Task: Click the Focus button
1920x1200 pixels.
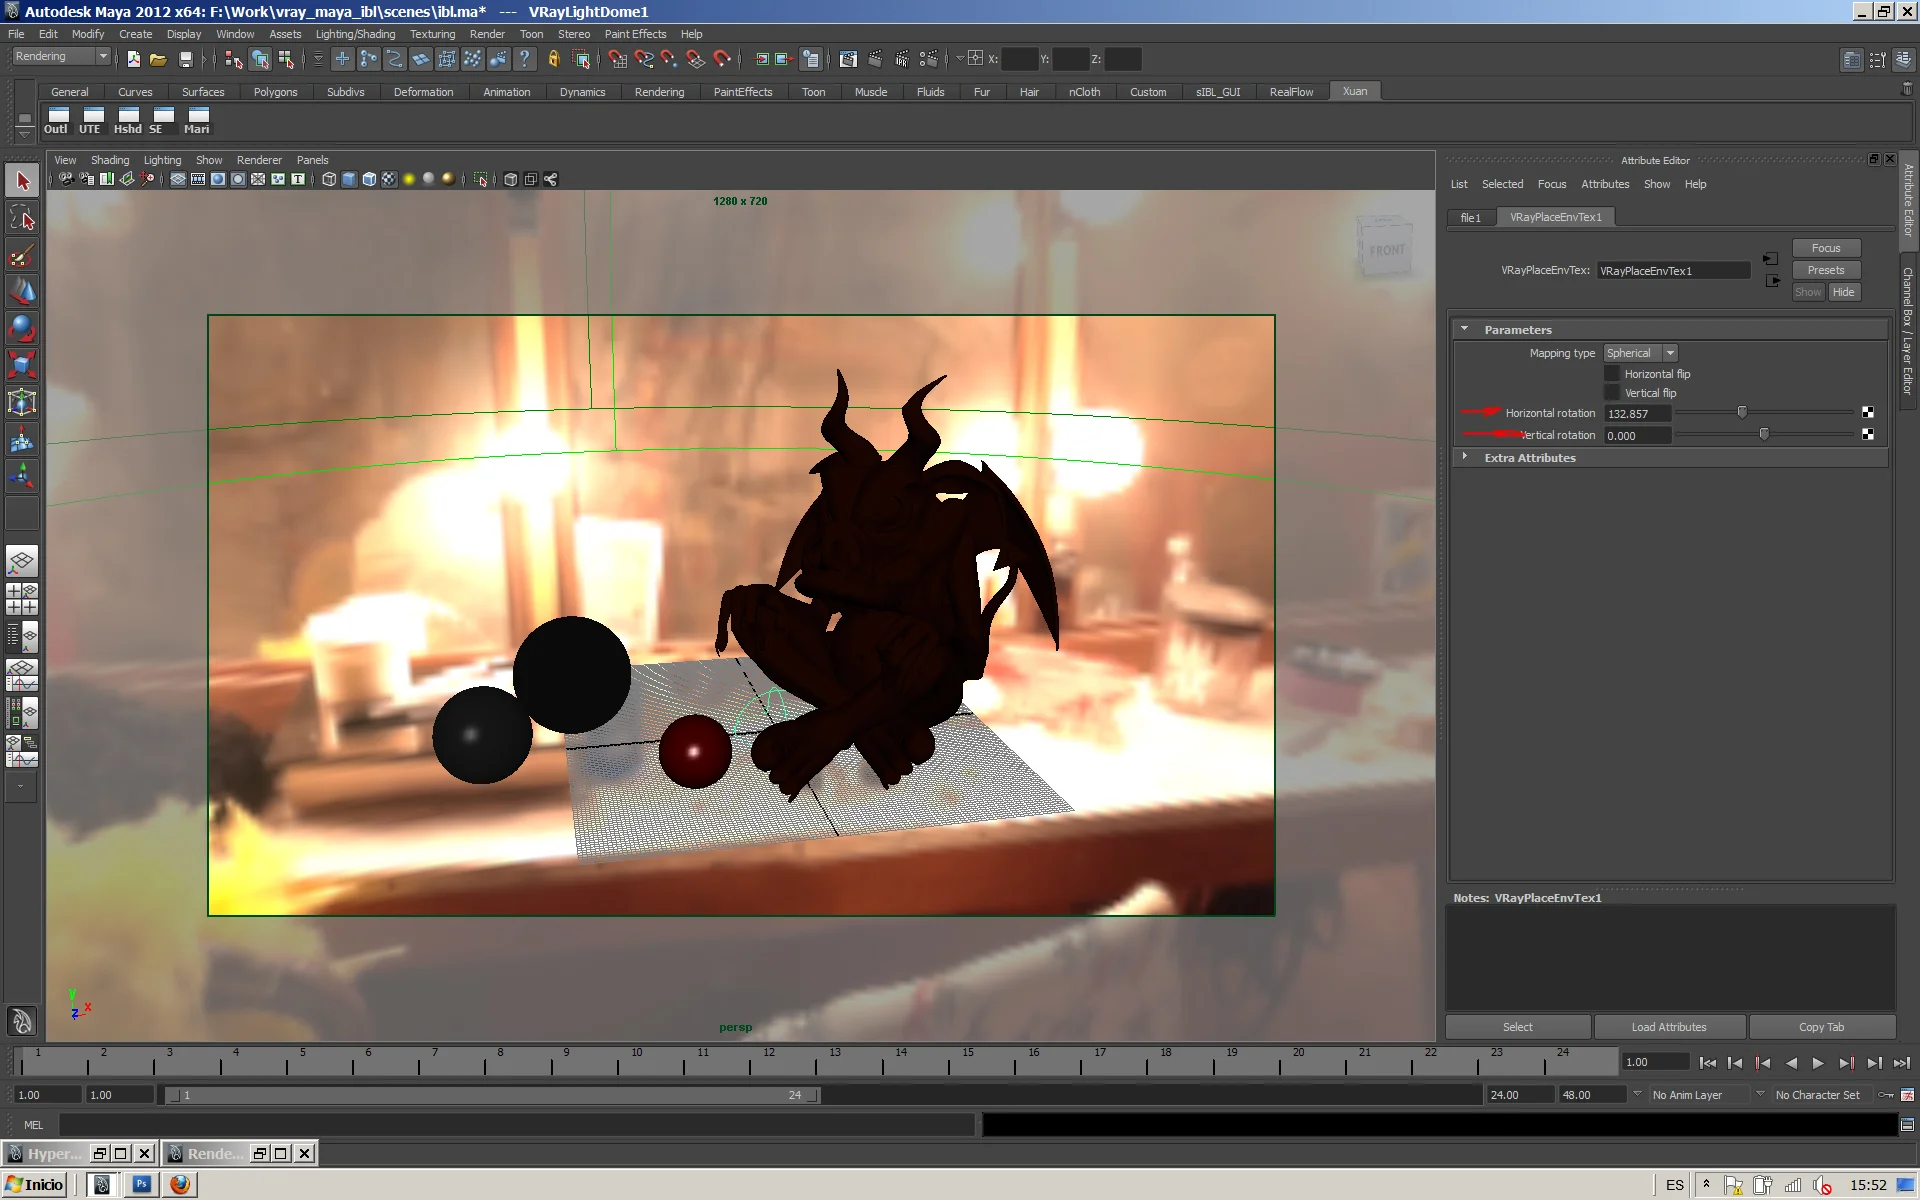Action: (1825, 248)
